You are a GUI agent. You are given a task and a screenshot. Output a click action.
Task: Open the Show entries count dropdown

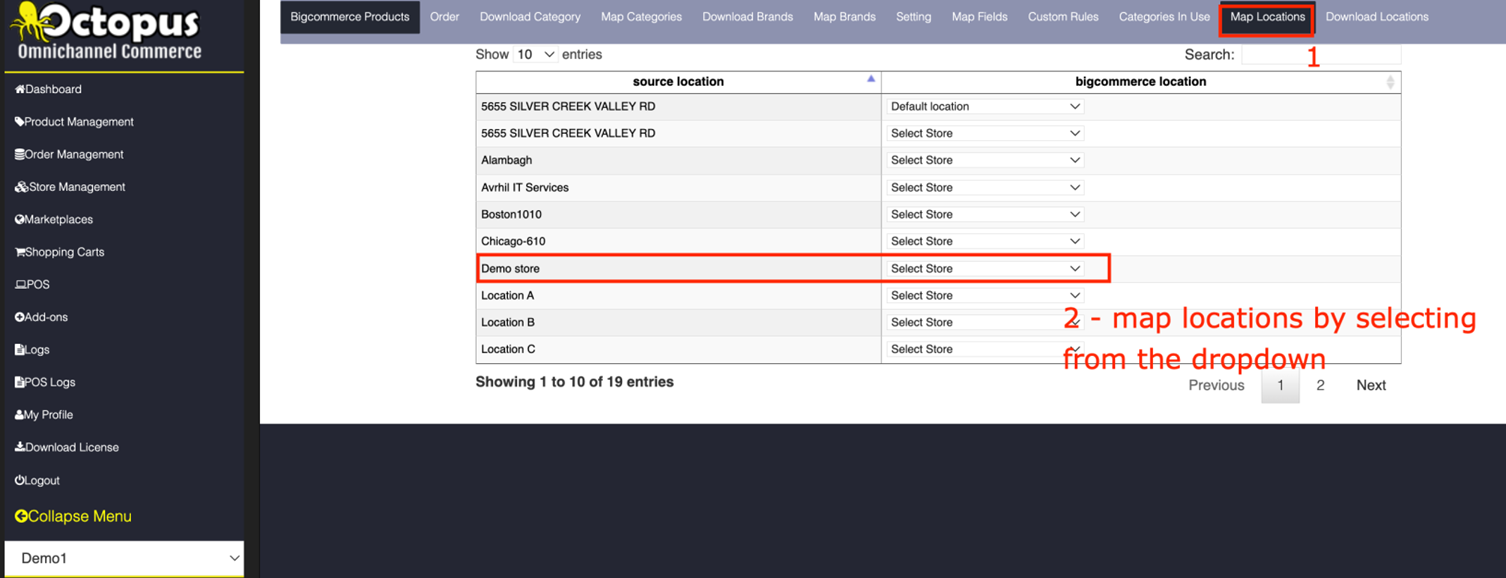[535, 54]
